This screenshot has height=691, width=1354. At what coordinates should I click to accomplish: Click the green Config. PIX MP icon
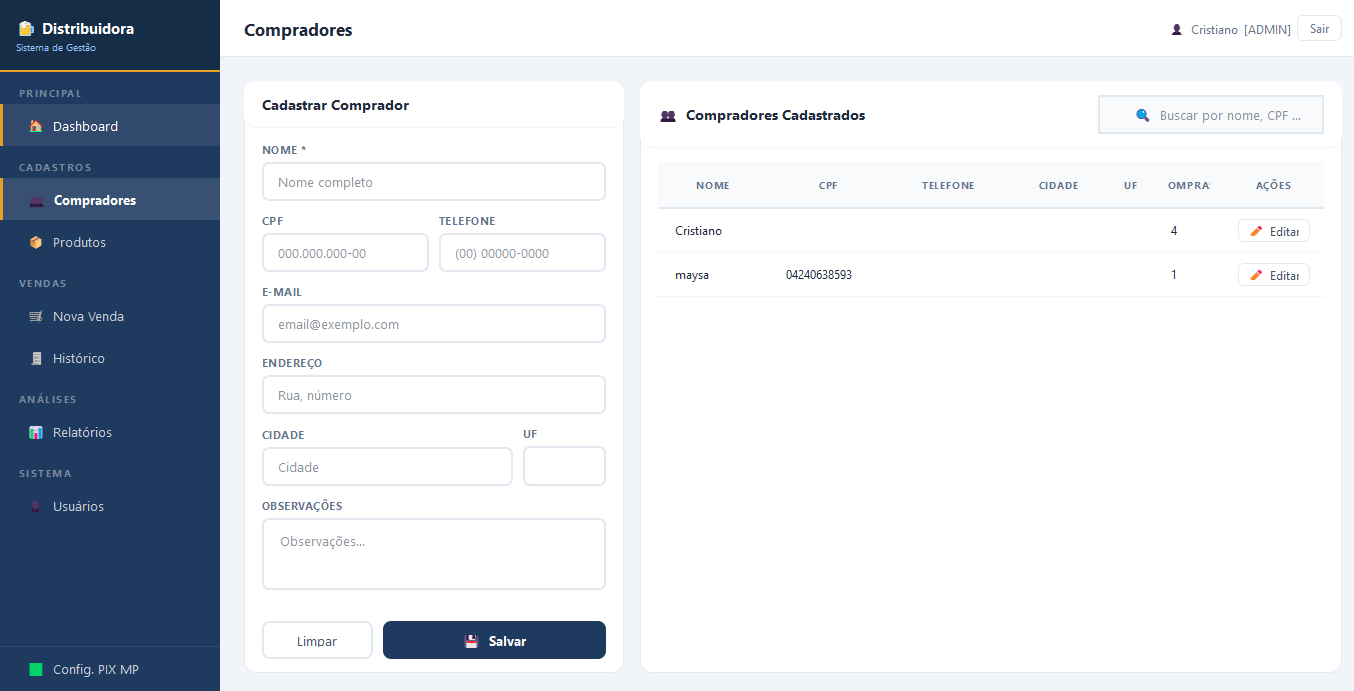click(x=36, y=669)
